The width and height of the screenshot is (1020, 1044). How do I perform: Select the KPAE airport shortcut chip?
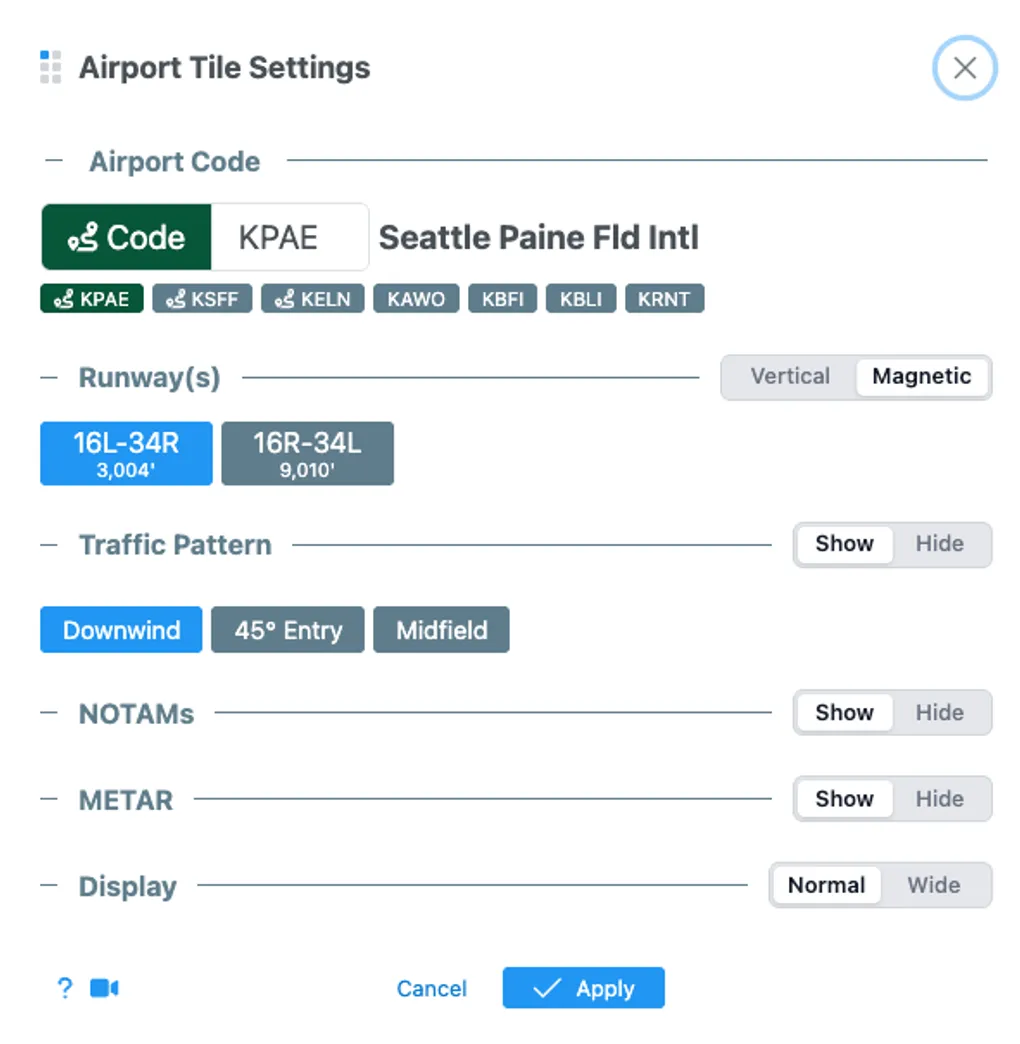[92, 299]
